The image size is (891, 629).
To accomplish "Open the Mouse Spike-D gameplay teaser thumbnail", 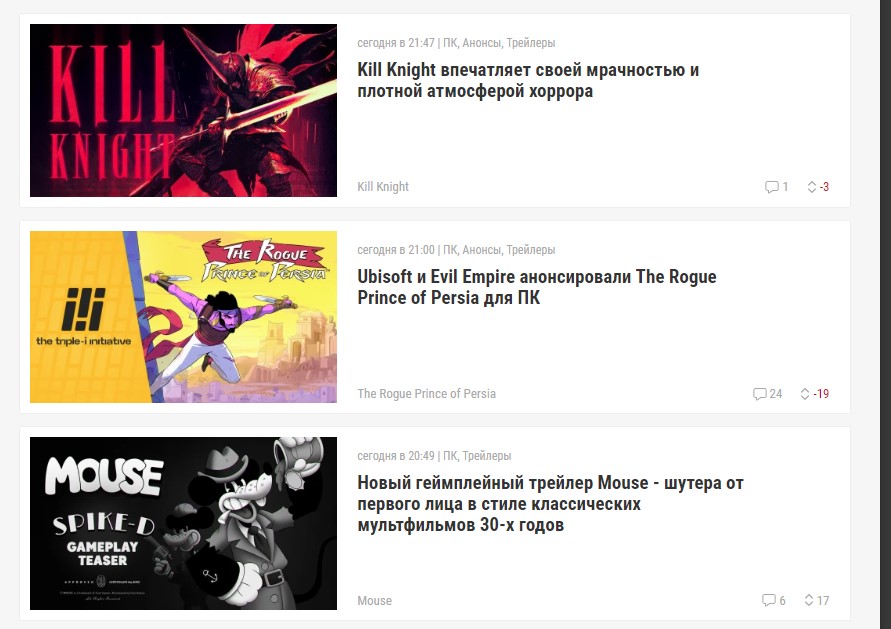I will tap(183, 523).
